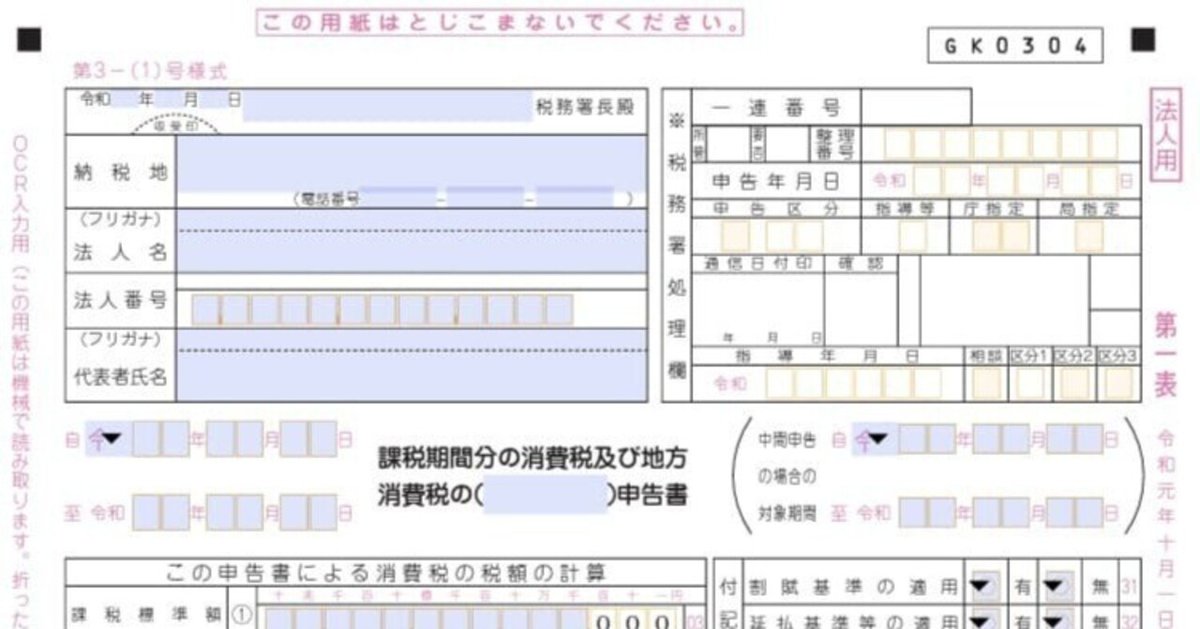Click the 確認 header cell
The width and height of the screenshot is (1200, 629).
click(x=860, y=263)
